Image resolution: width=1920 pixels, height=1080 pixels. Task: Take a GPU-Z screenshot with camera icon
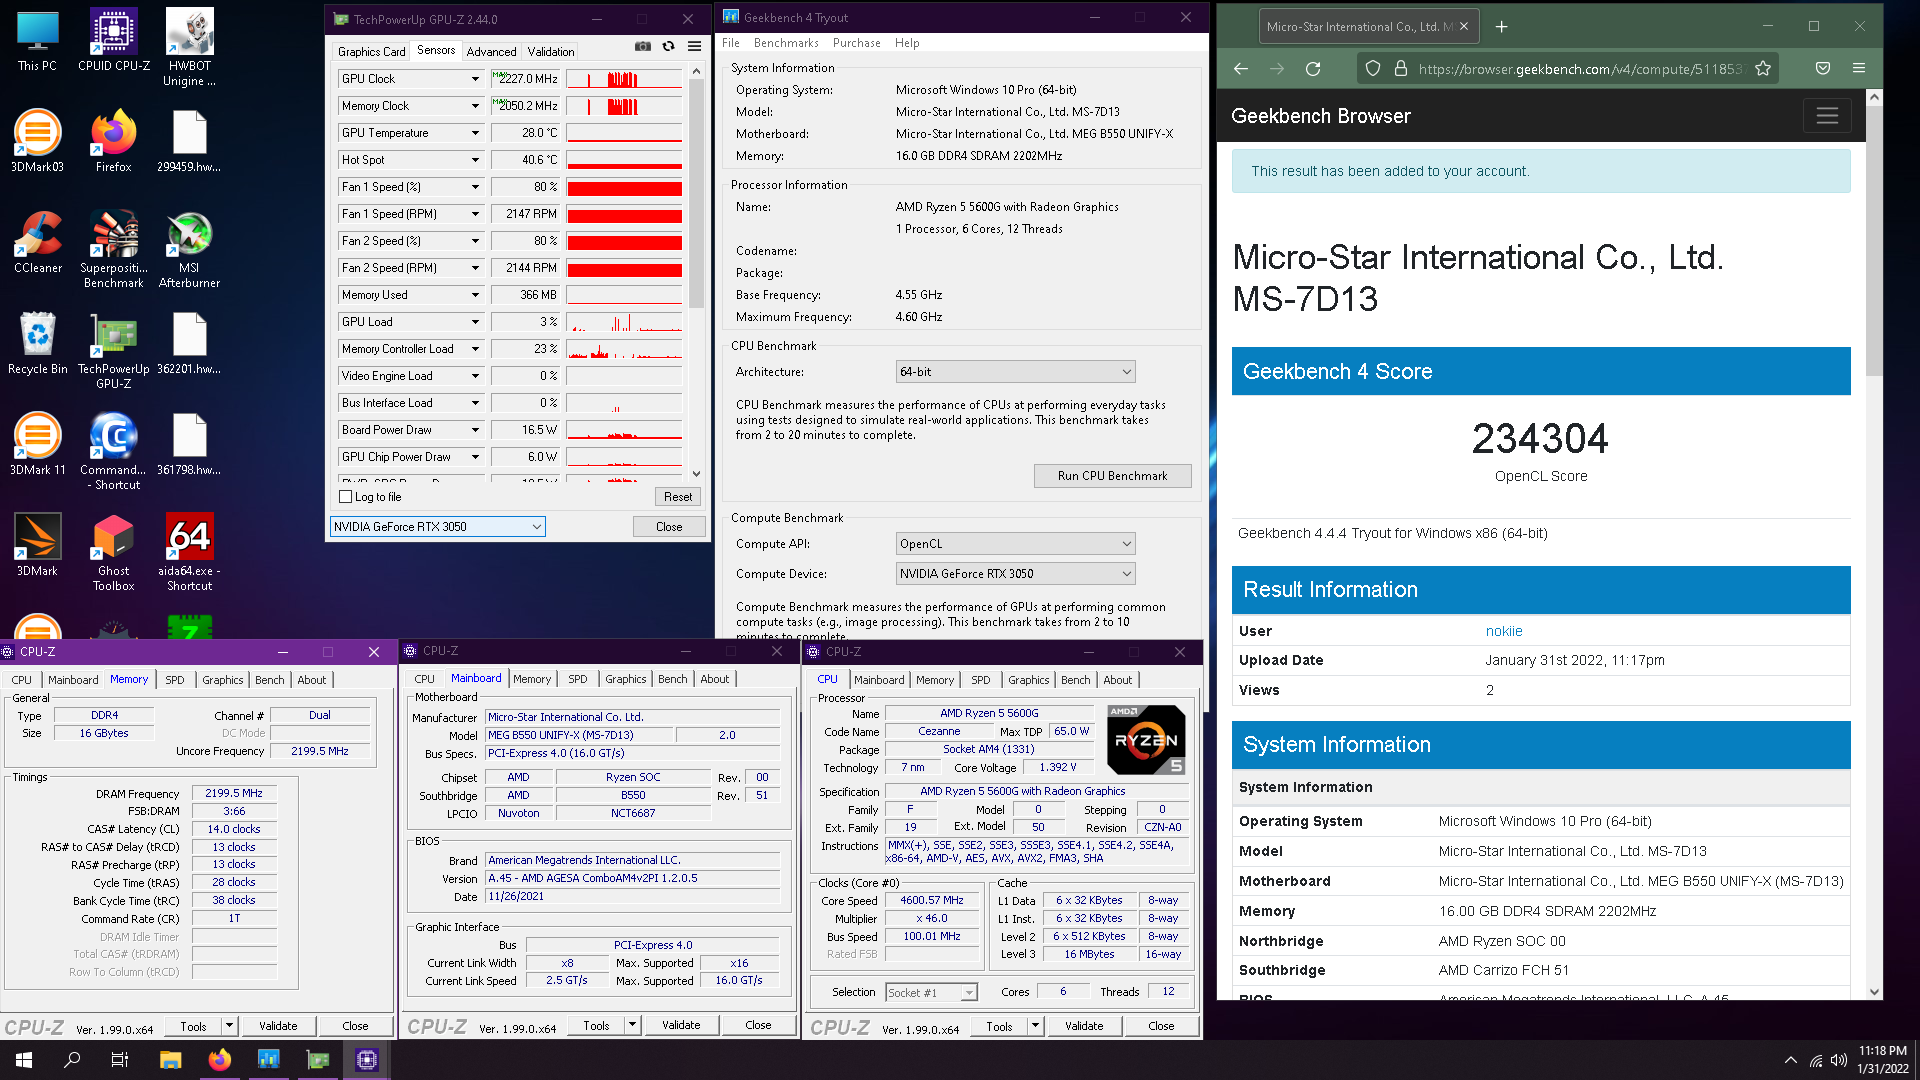tap(642, 46)
